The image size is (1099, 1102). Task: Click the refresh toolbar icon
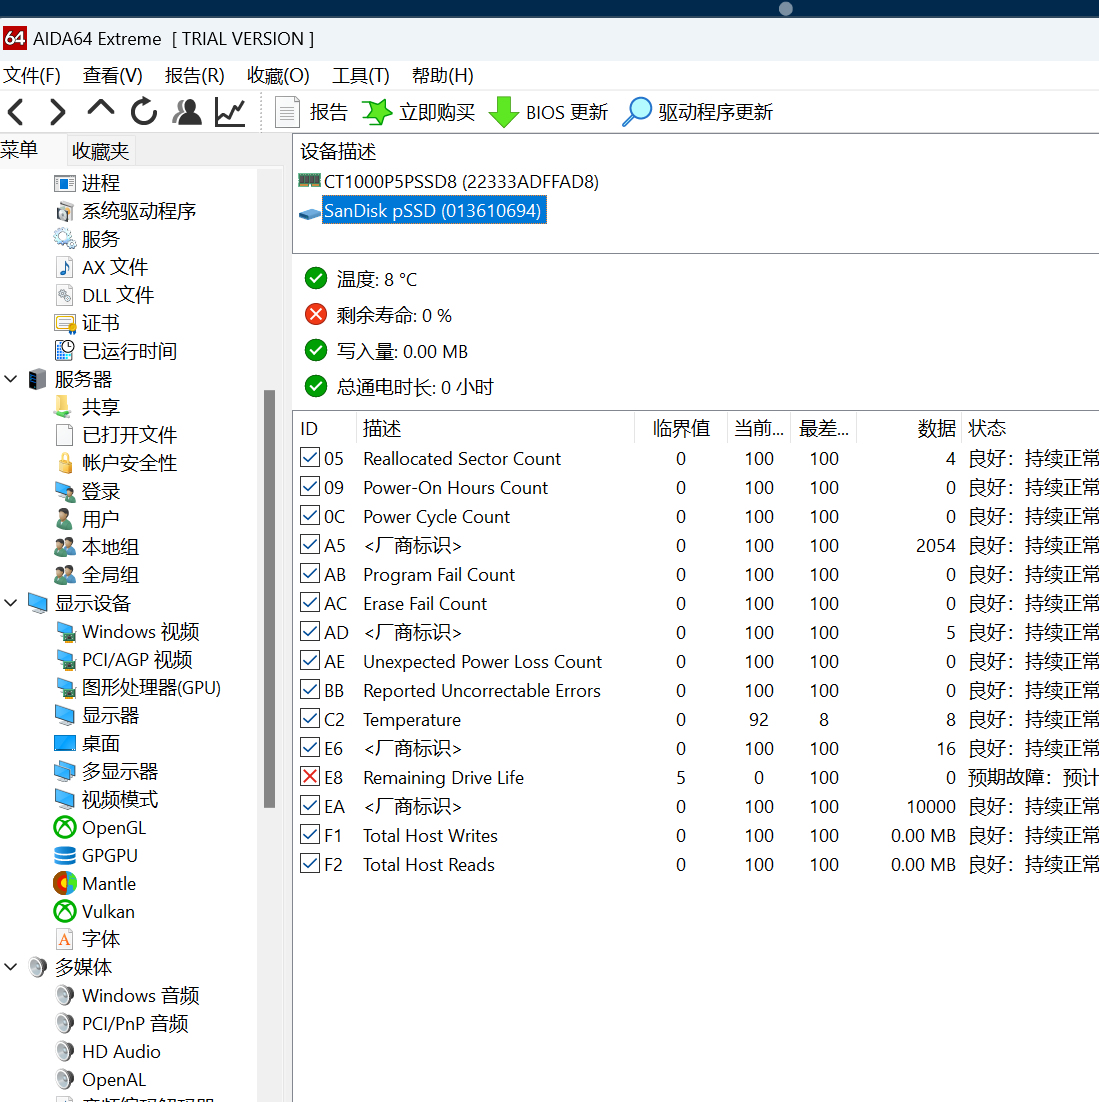[144, 112]
